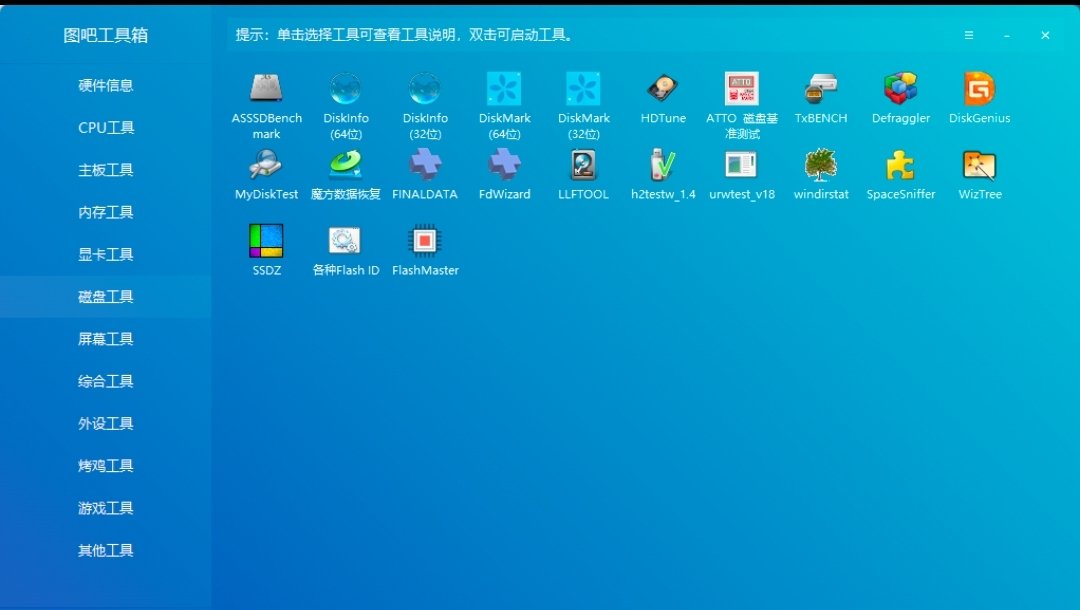The image size is (1080, 610).
Task: Switch to CPU工具 category
Action: click(x=105, y=127)
